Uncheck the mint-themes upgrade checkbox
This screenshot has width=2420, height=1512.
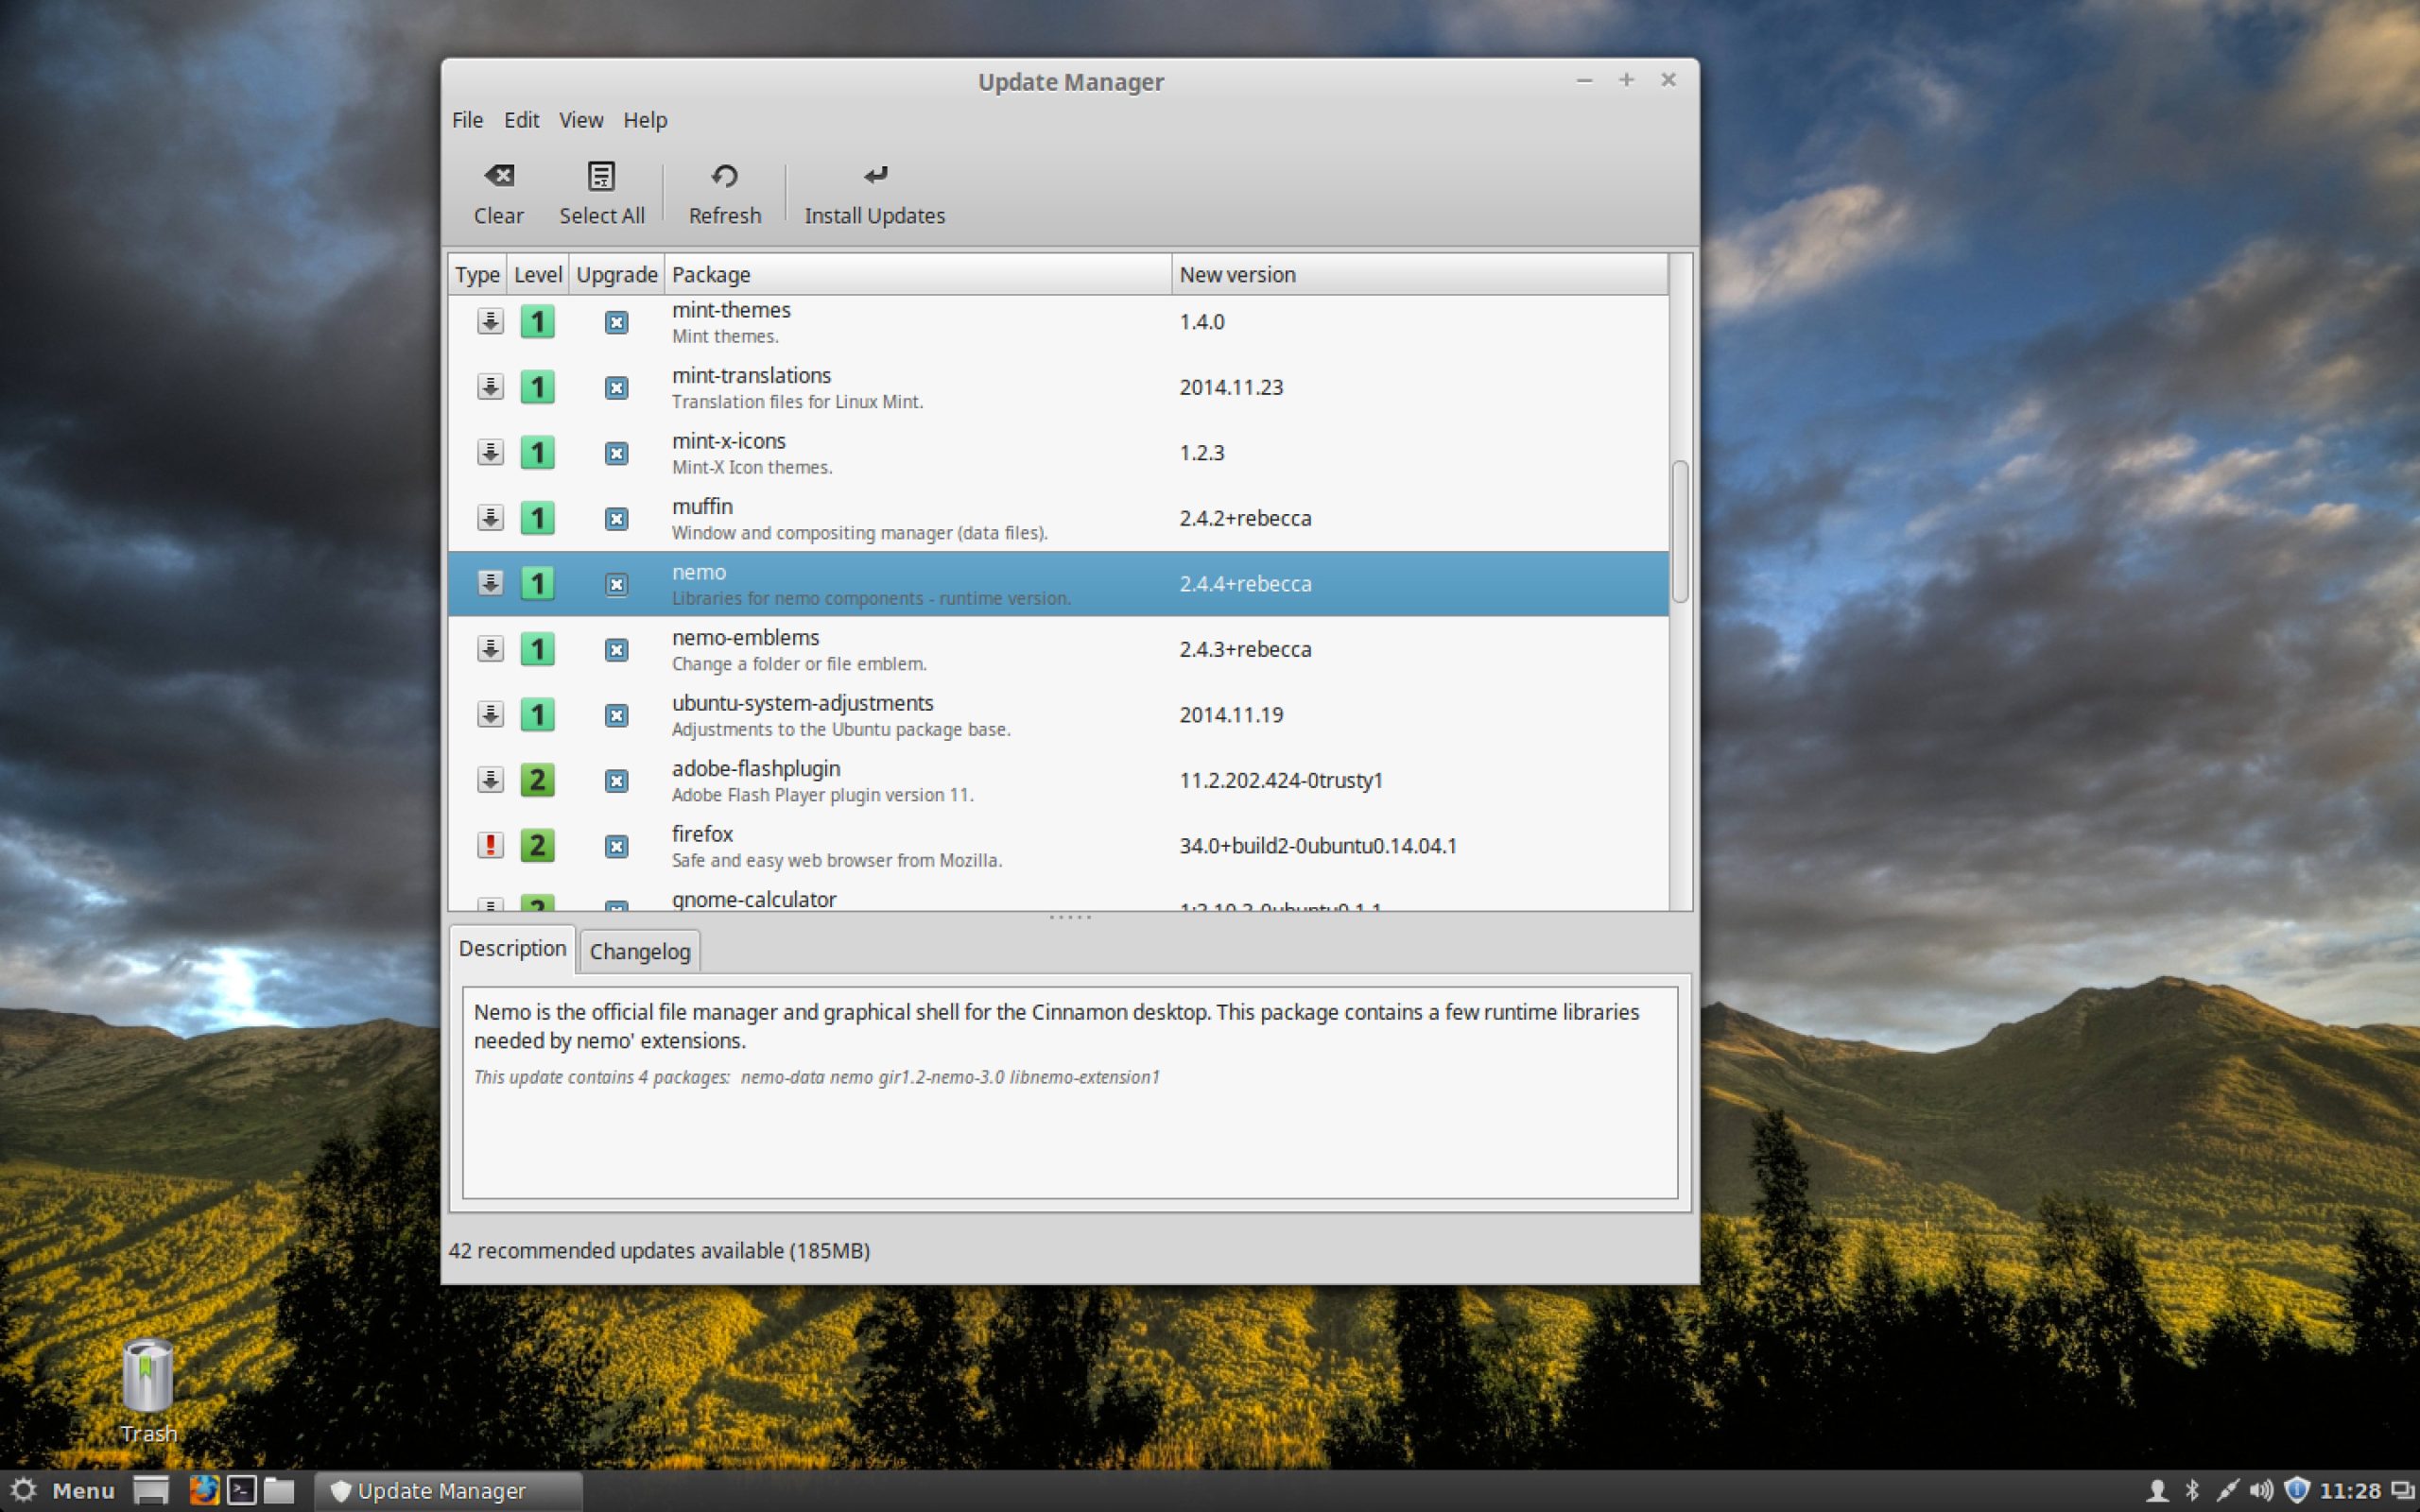click(x=617, y=322)
